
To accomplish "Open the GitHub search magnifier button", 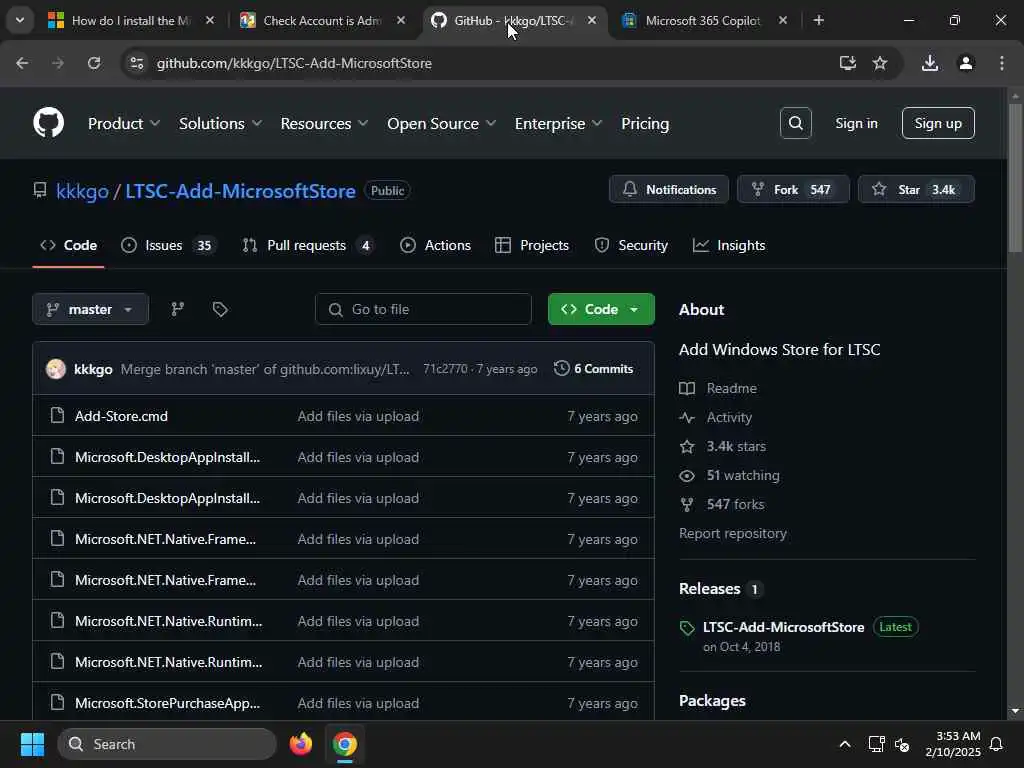I will [x=795, y=123].
